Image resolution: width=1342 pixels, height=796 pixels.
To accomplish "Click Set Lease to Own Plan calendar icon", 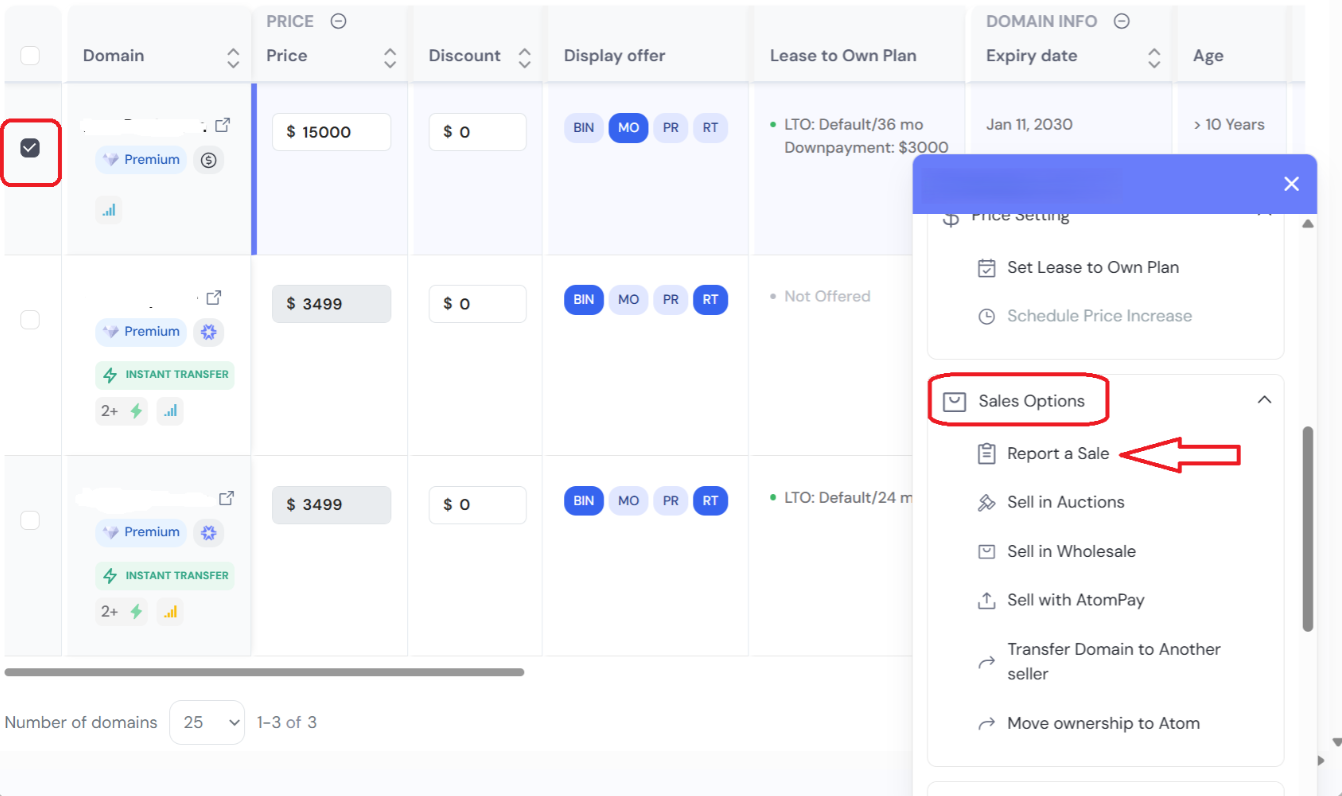I will [x=987, y=268].
